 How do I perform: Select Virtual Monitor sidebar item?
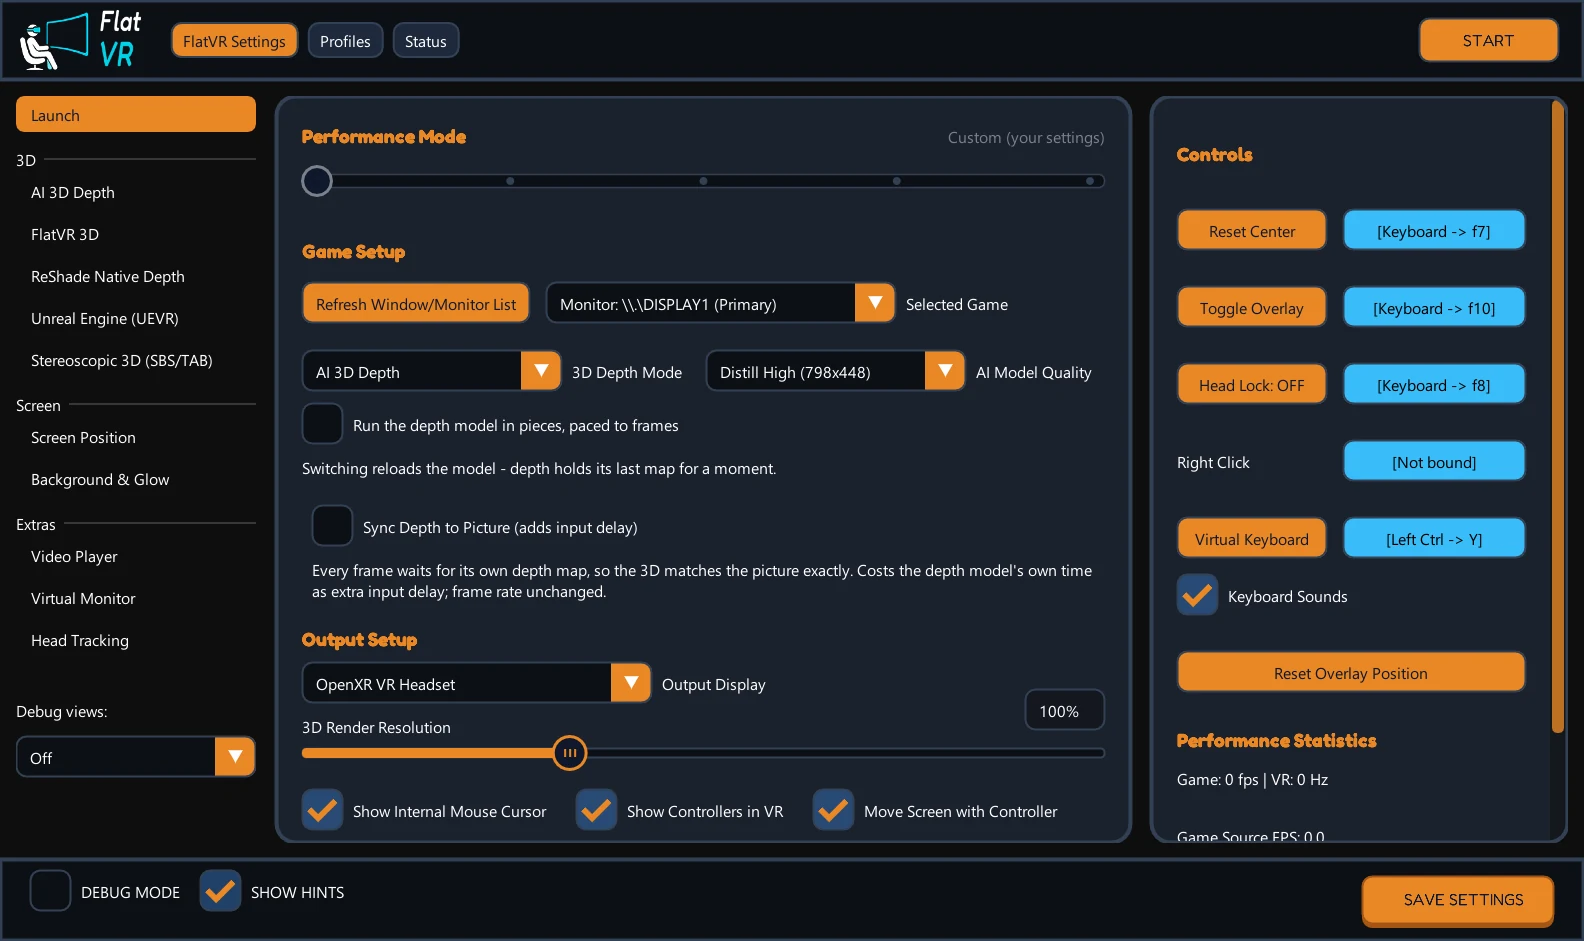(x=83, y=599)
